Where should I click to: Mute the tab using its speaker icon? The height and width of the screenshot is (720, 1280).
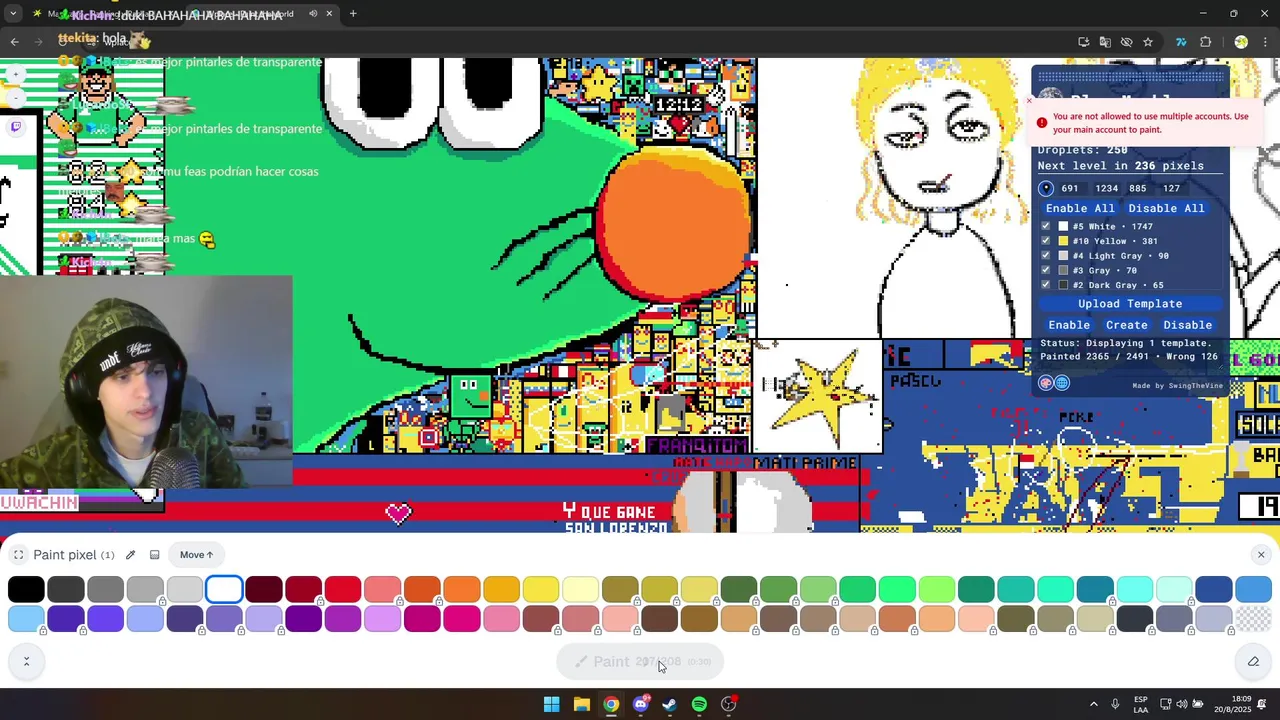[313, 14]
